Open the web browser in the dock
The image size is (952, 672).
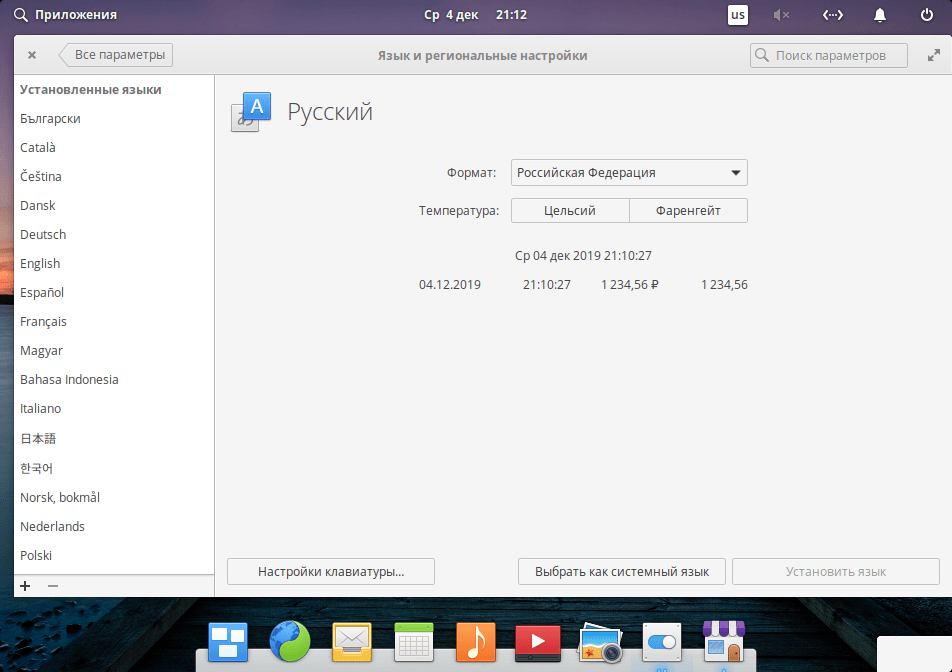pos(290,642)
